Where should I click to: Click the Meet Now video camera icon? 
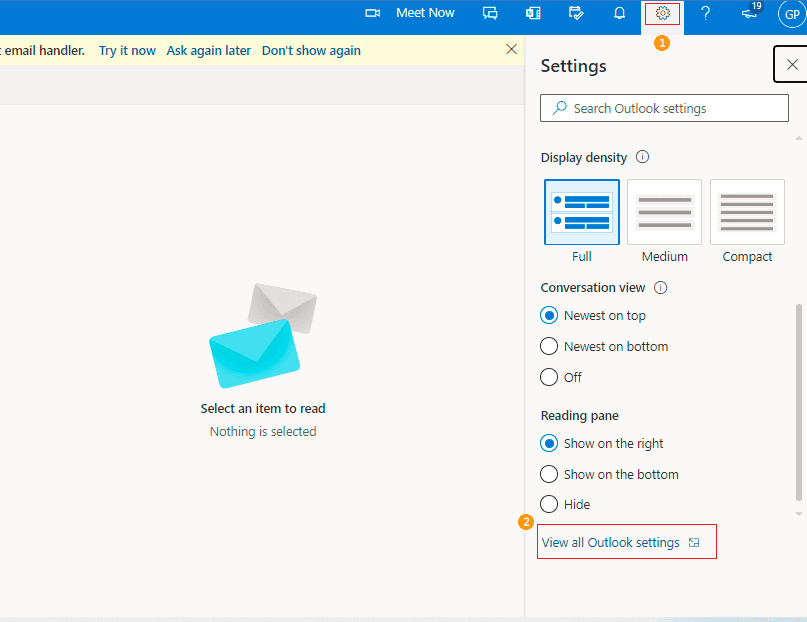(373, 13)
